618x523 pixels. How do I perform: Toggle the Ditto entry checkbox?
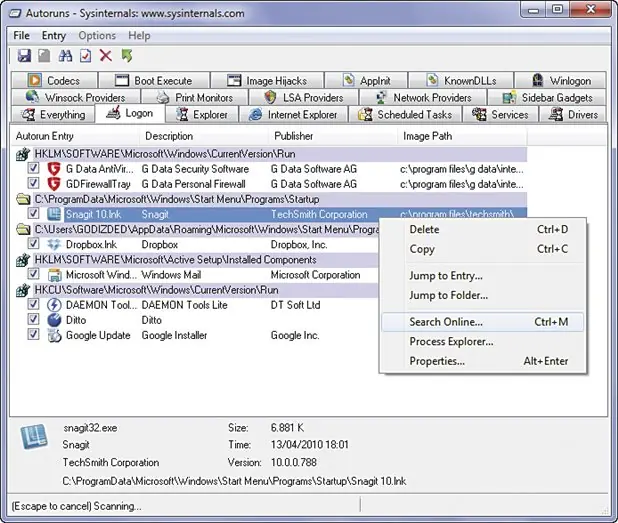[34, 319]
